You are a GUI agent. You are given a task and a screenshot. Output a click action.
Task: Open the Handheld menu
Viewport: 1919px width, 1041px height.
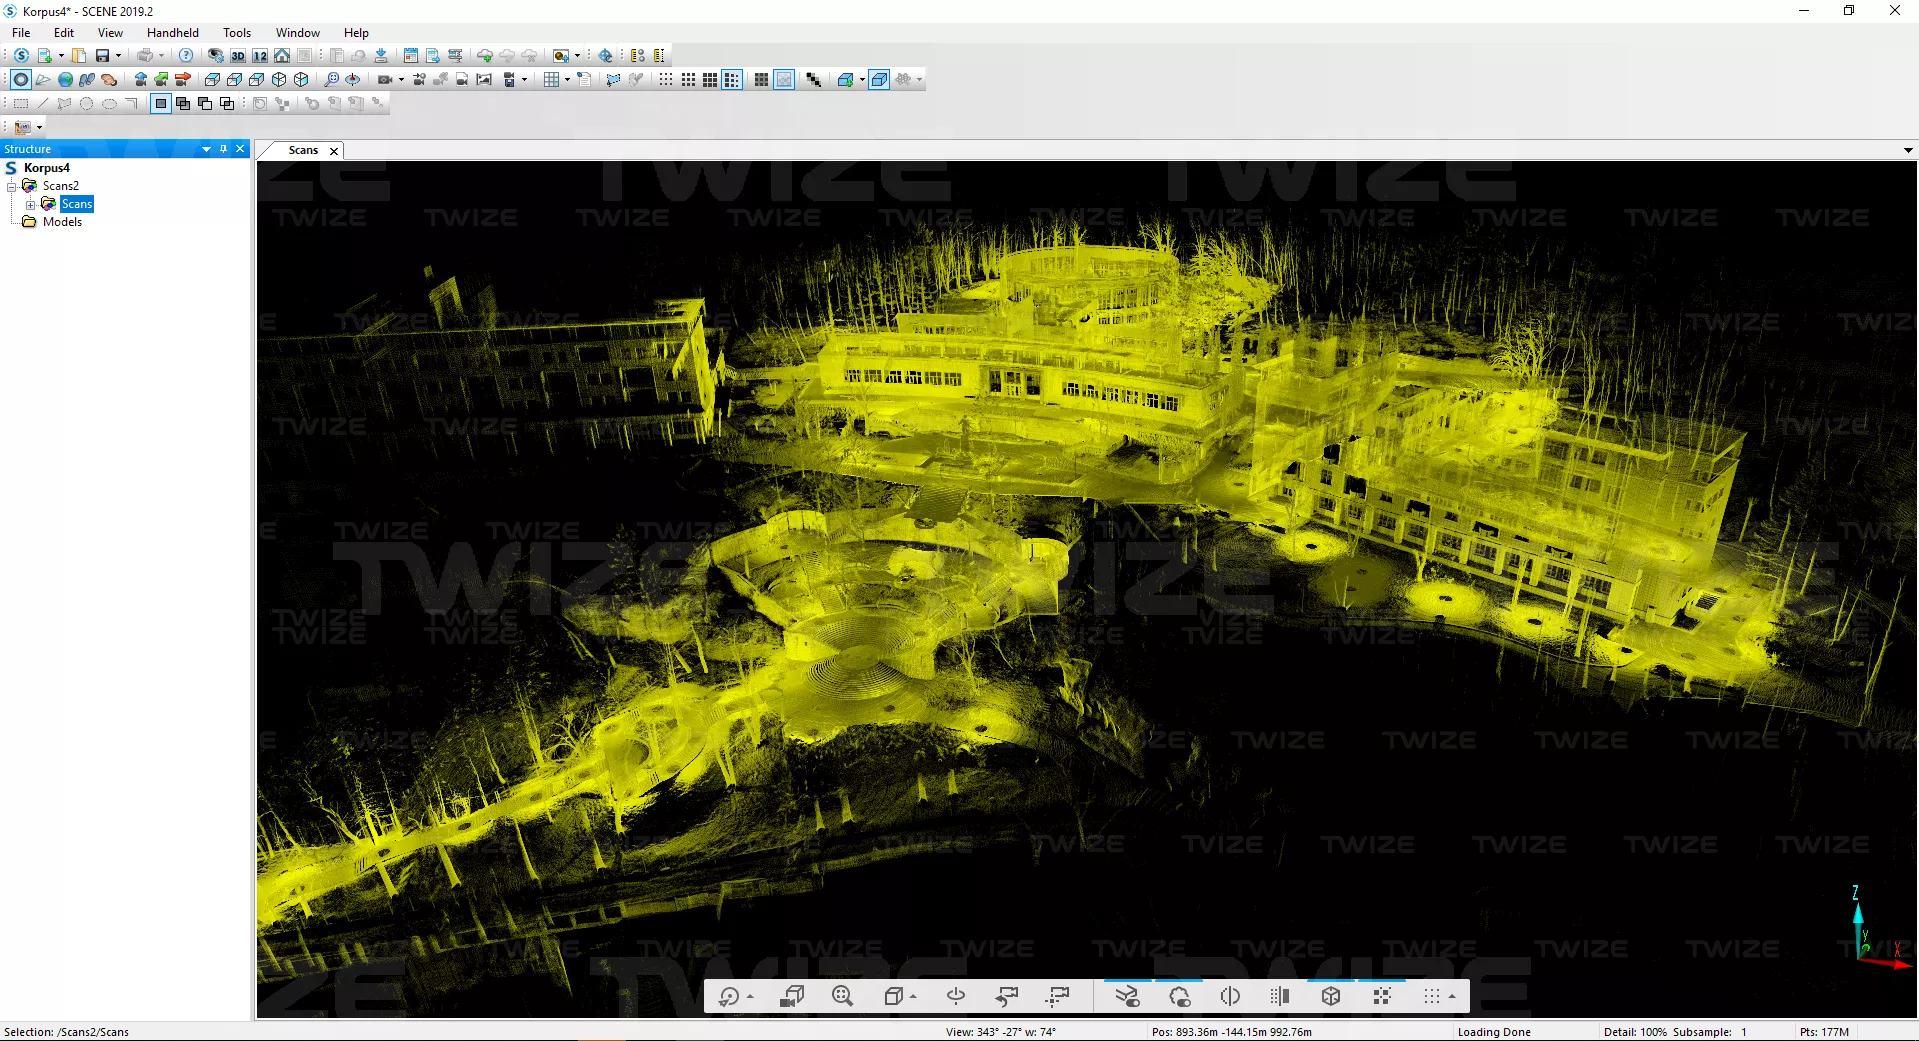coord(172,33)
